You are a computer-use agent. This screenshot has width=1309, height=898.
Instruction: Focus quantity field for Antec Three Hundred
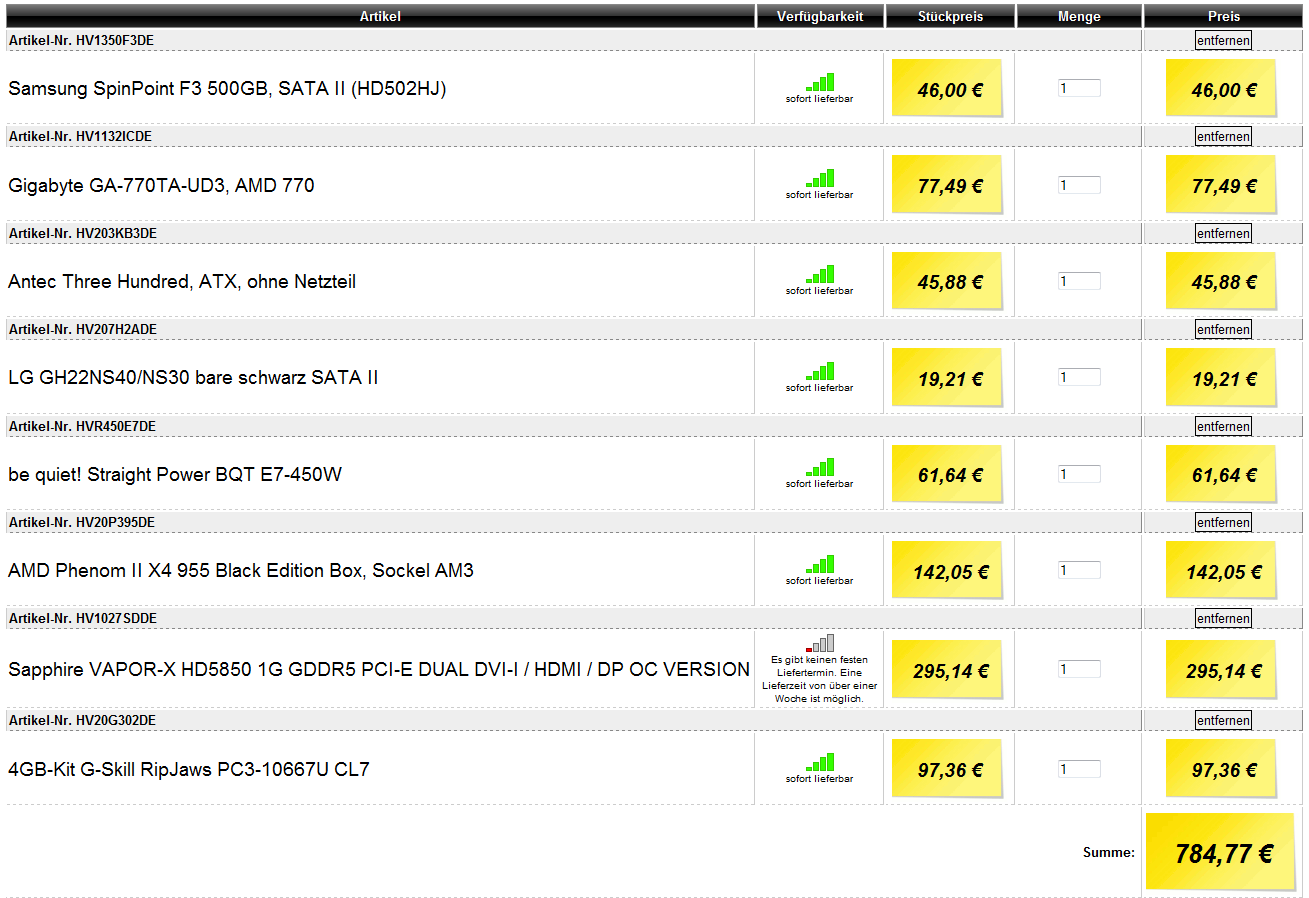(x=1079, y=281)
